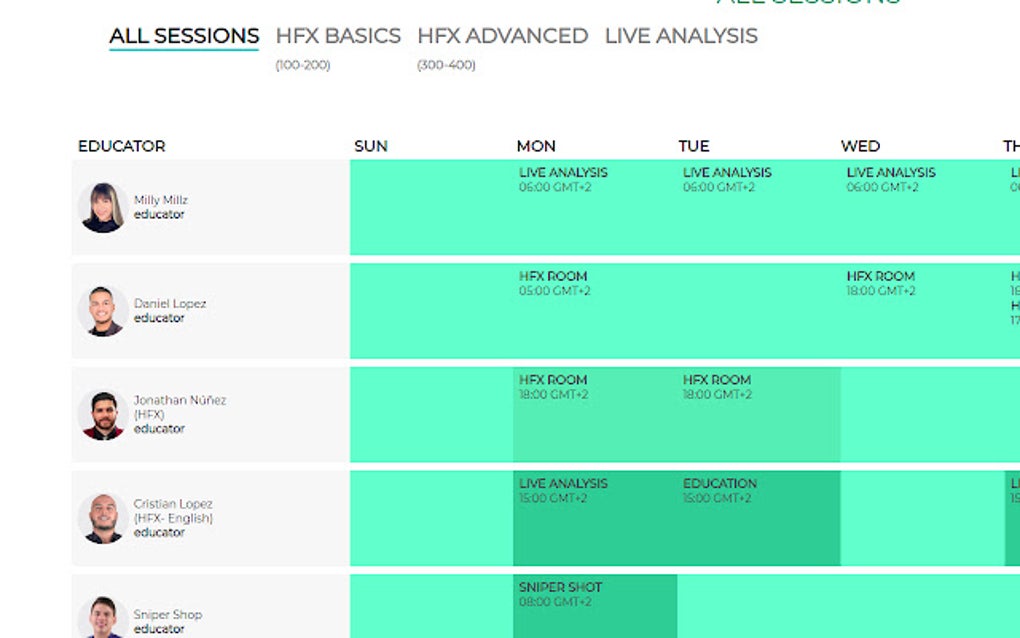Select the Sniper Shot Monday session
Viewport: 1020px width, 638px height.
(x=560, y=594)
